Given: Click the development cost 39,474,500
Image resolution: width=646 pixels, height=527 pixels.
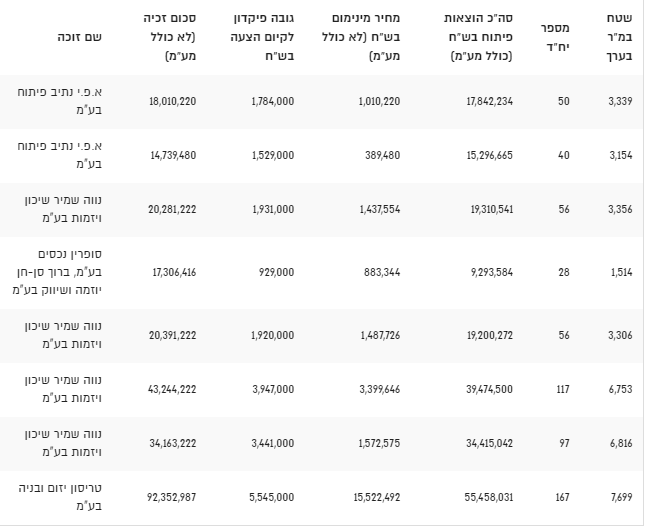Looking at the screenshot, I should pos(489,389).
